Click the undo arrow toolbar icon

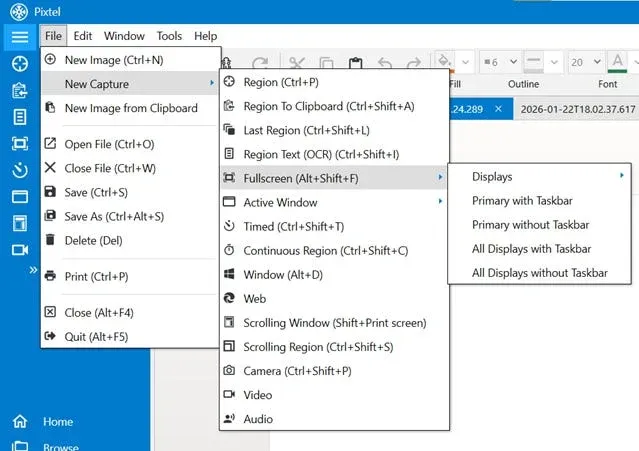[x=385, y=63]
